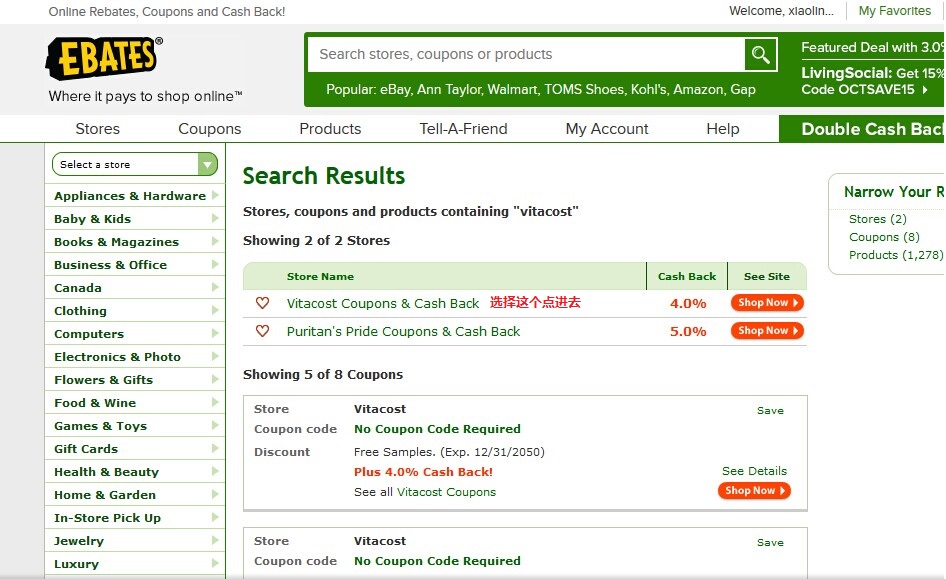Click Shop Now in Free Samples coupon
The width and height of the screenshot is (946, 579).
(x=754, y=491)
